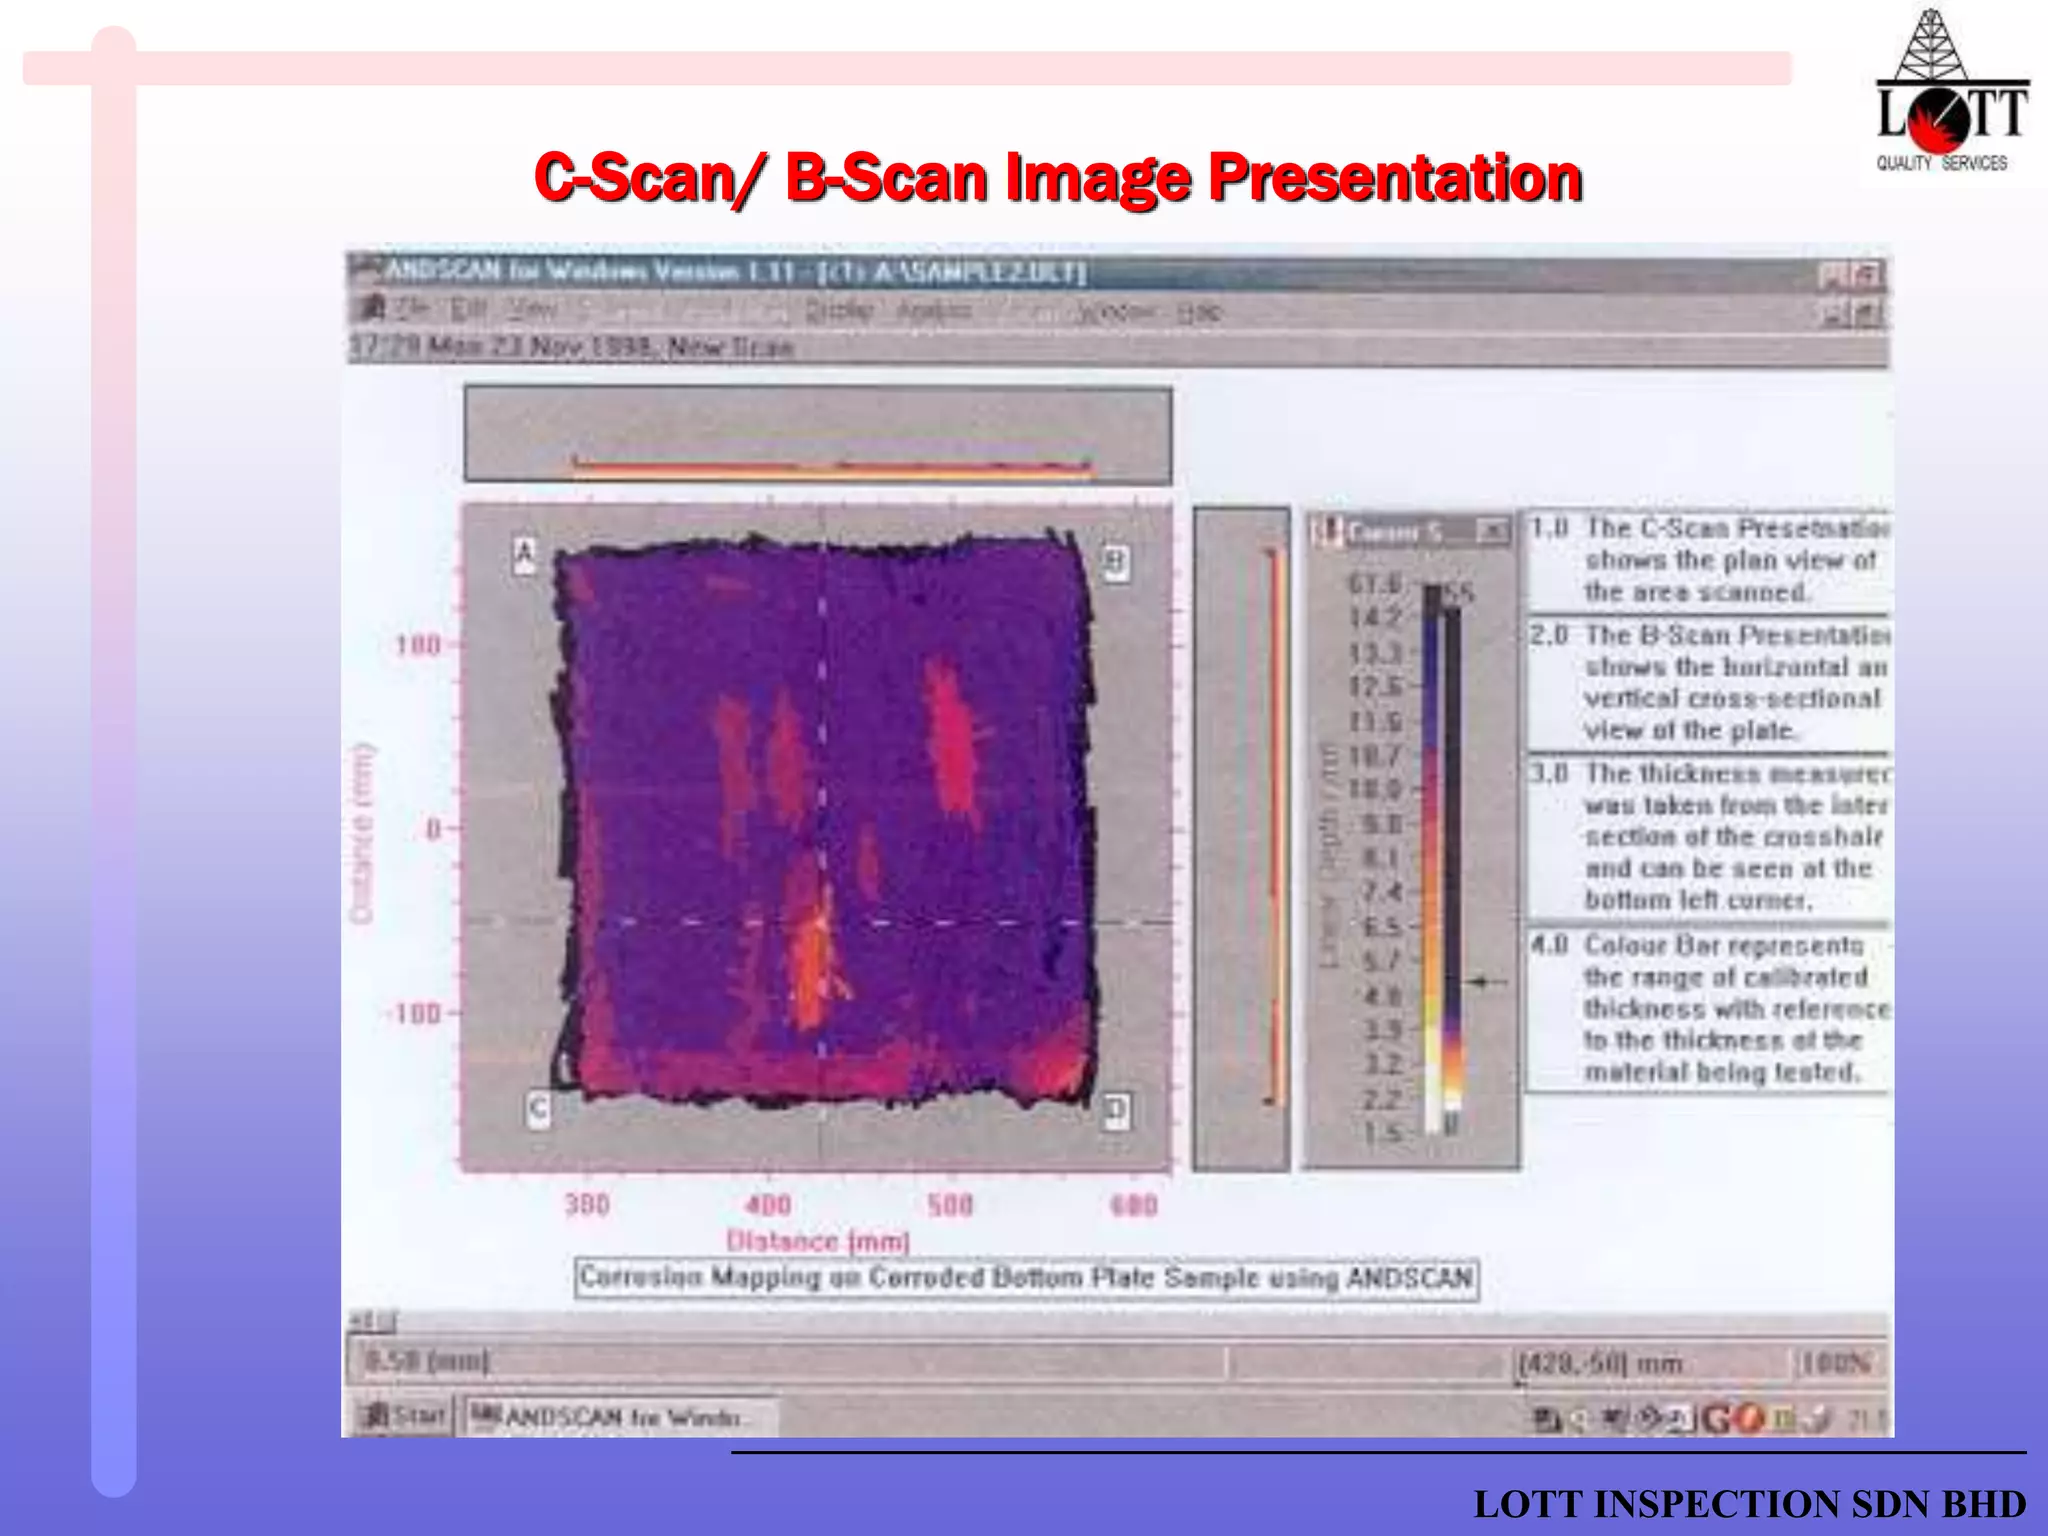Click the corner marker D on C-Scan

coord(1116,1110)
